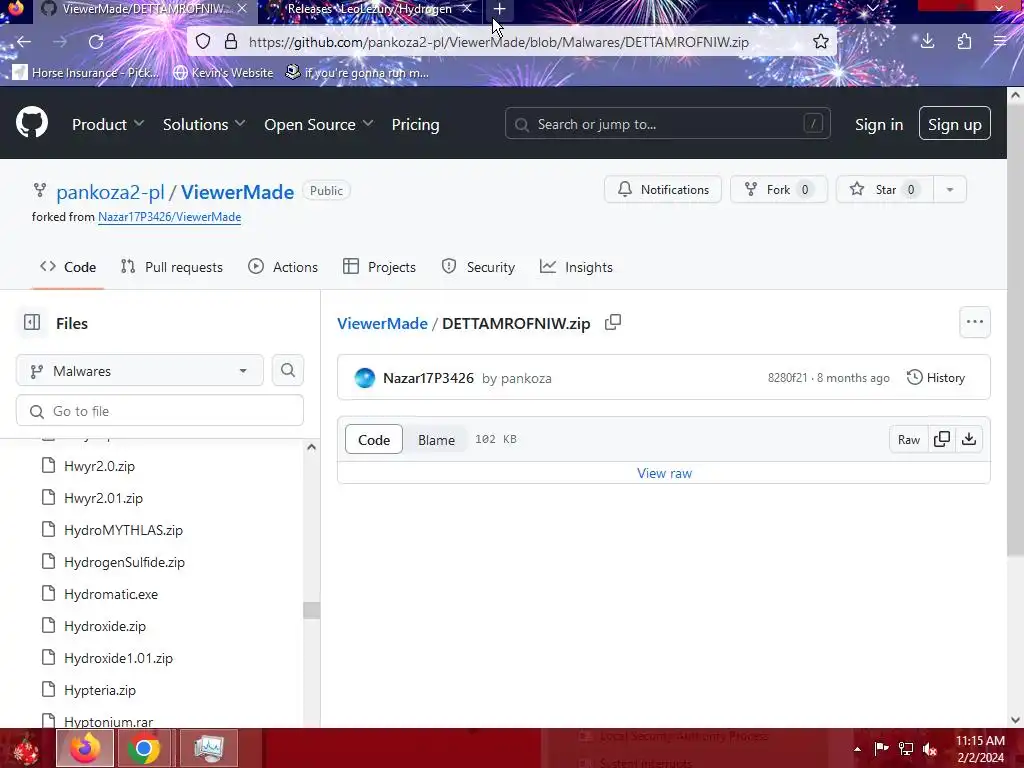Click the Start button ornament
The width and height of the screenshot is (1024, 768).
[26, 748]
